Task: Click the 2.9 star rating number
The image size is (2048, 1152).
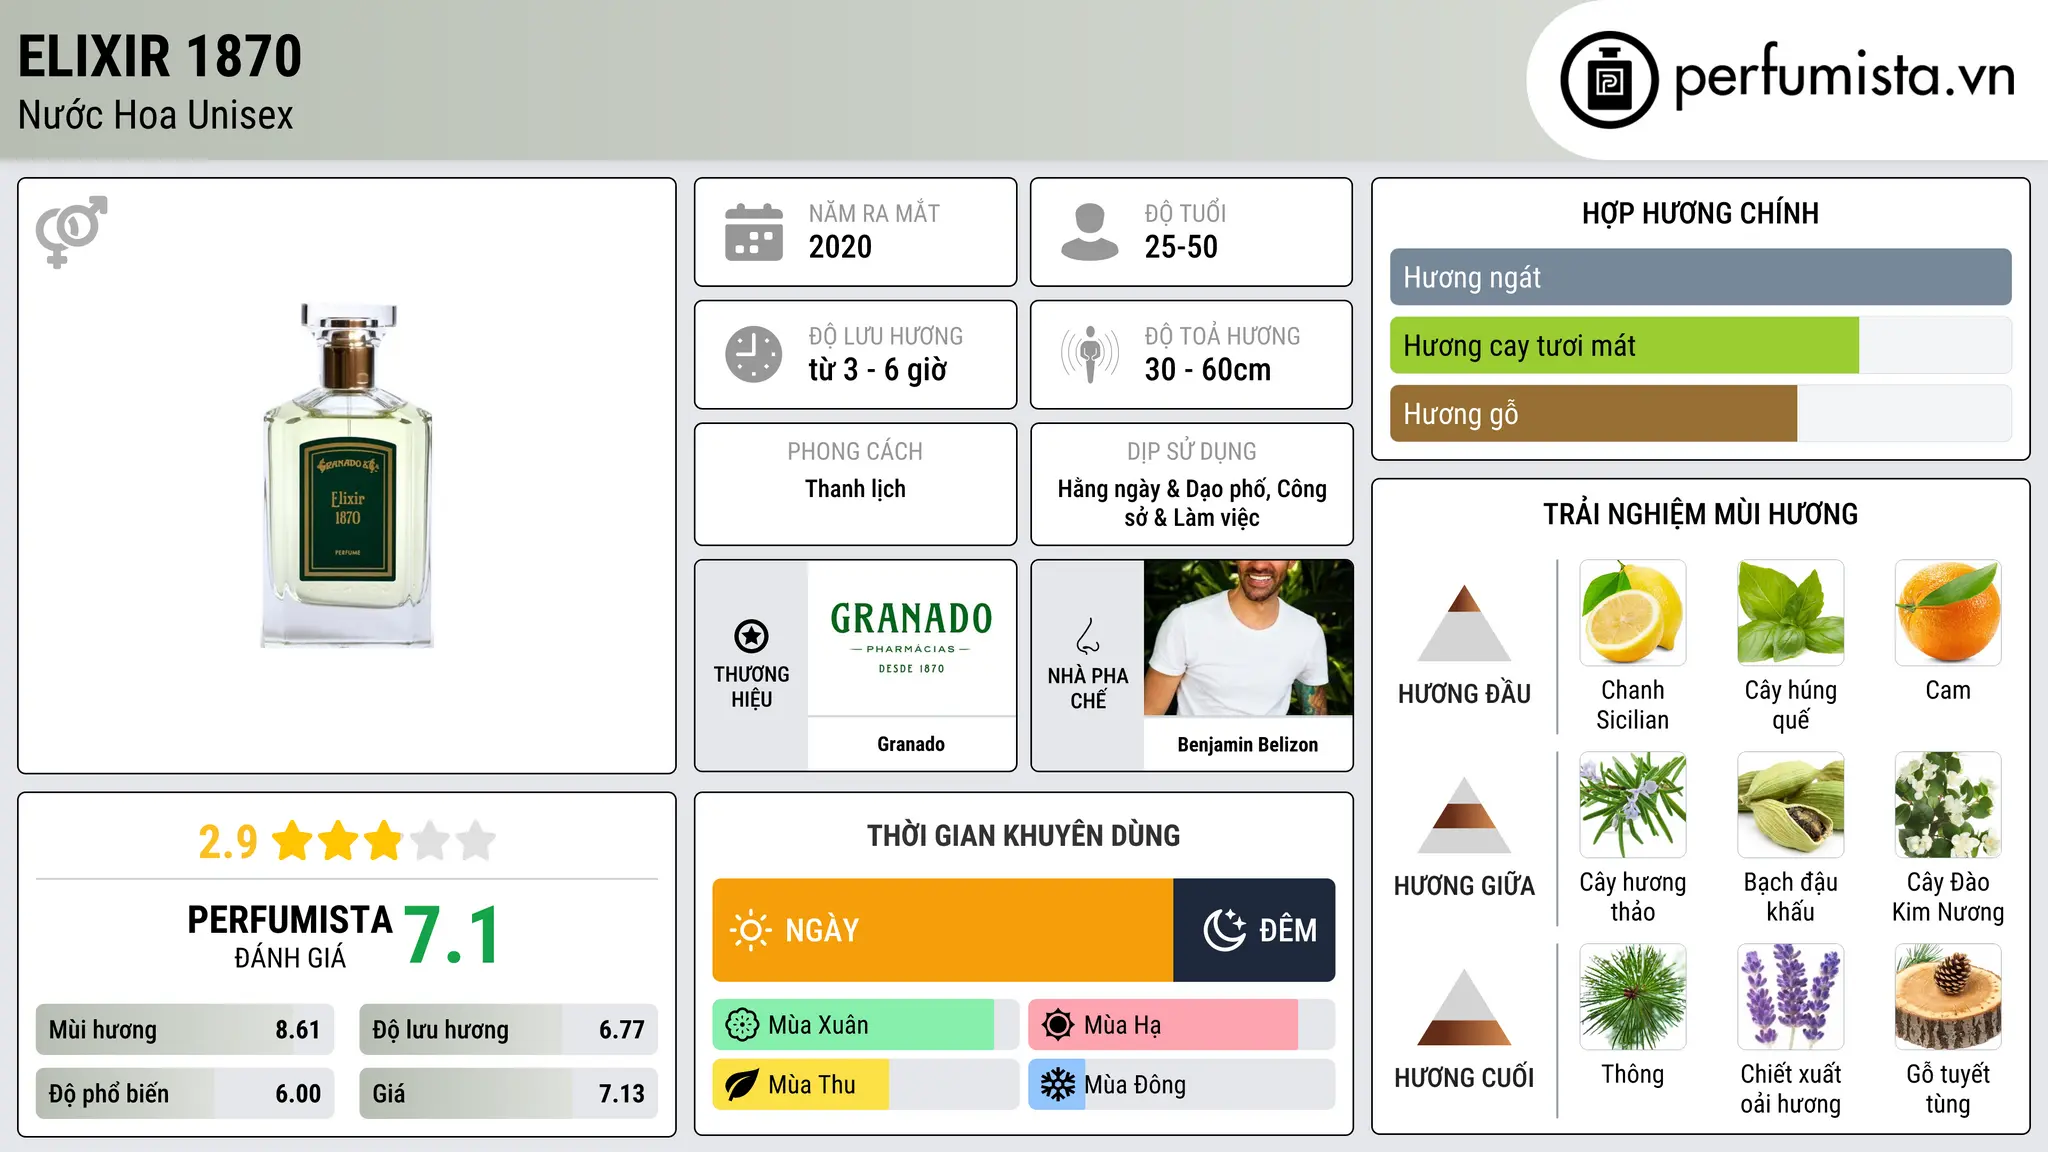Action: (x=228, y=842)
